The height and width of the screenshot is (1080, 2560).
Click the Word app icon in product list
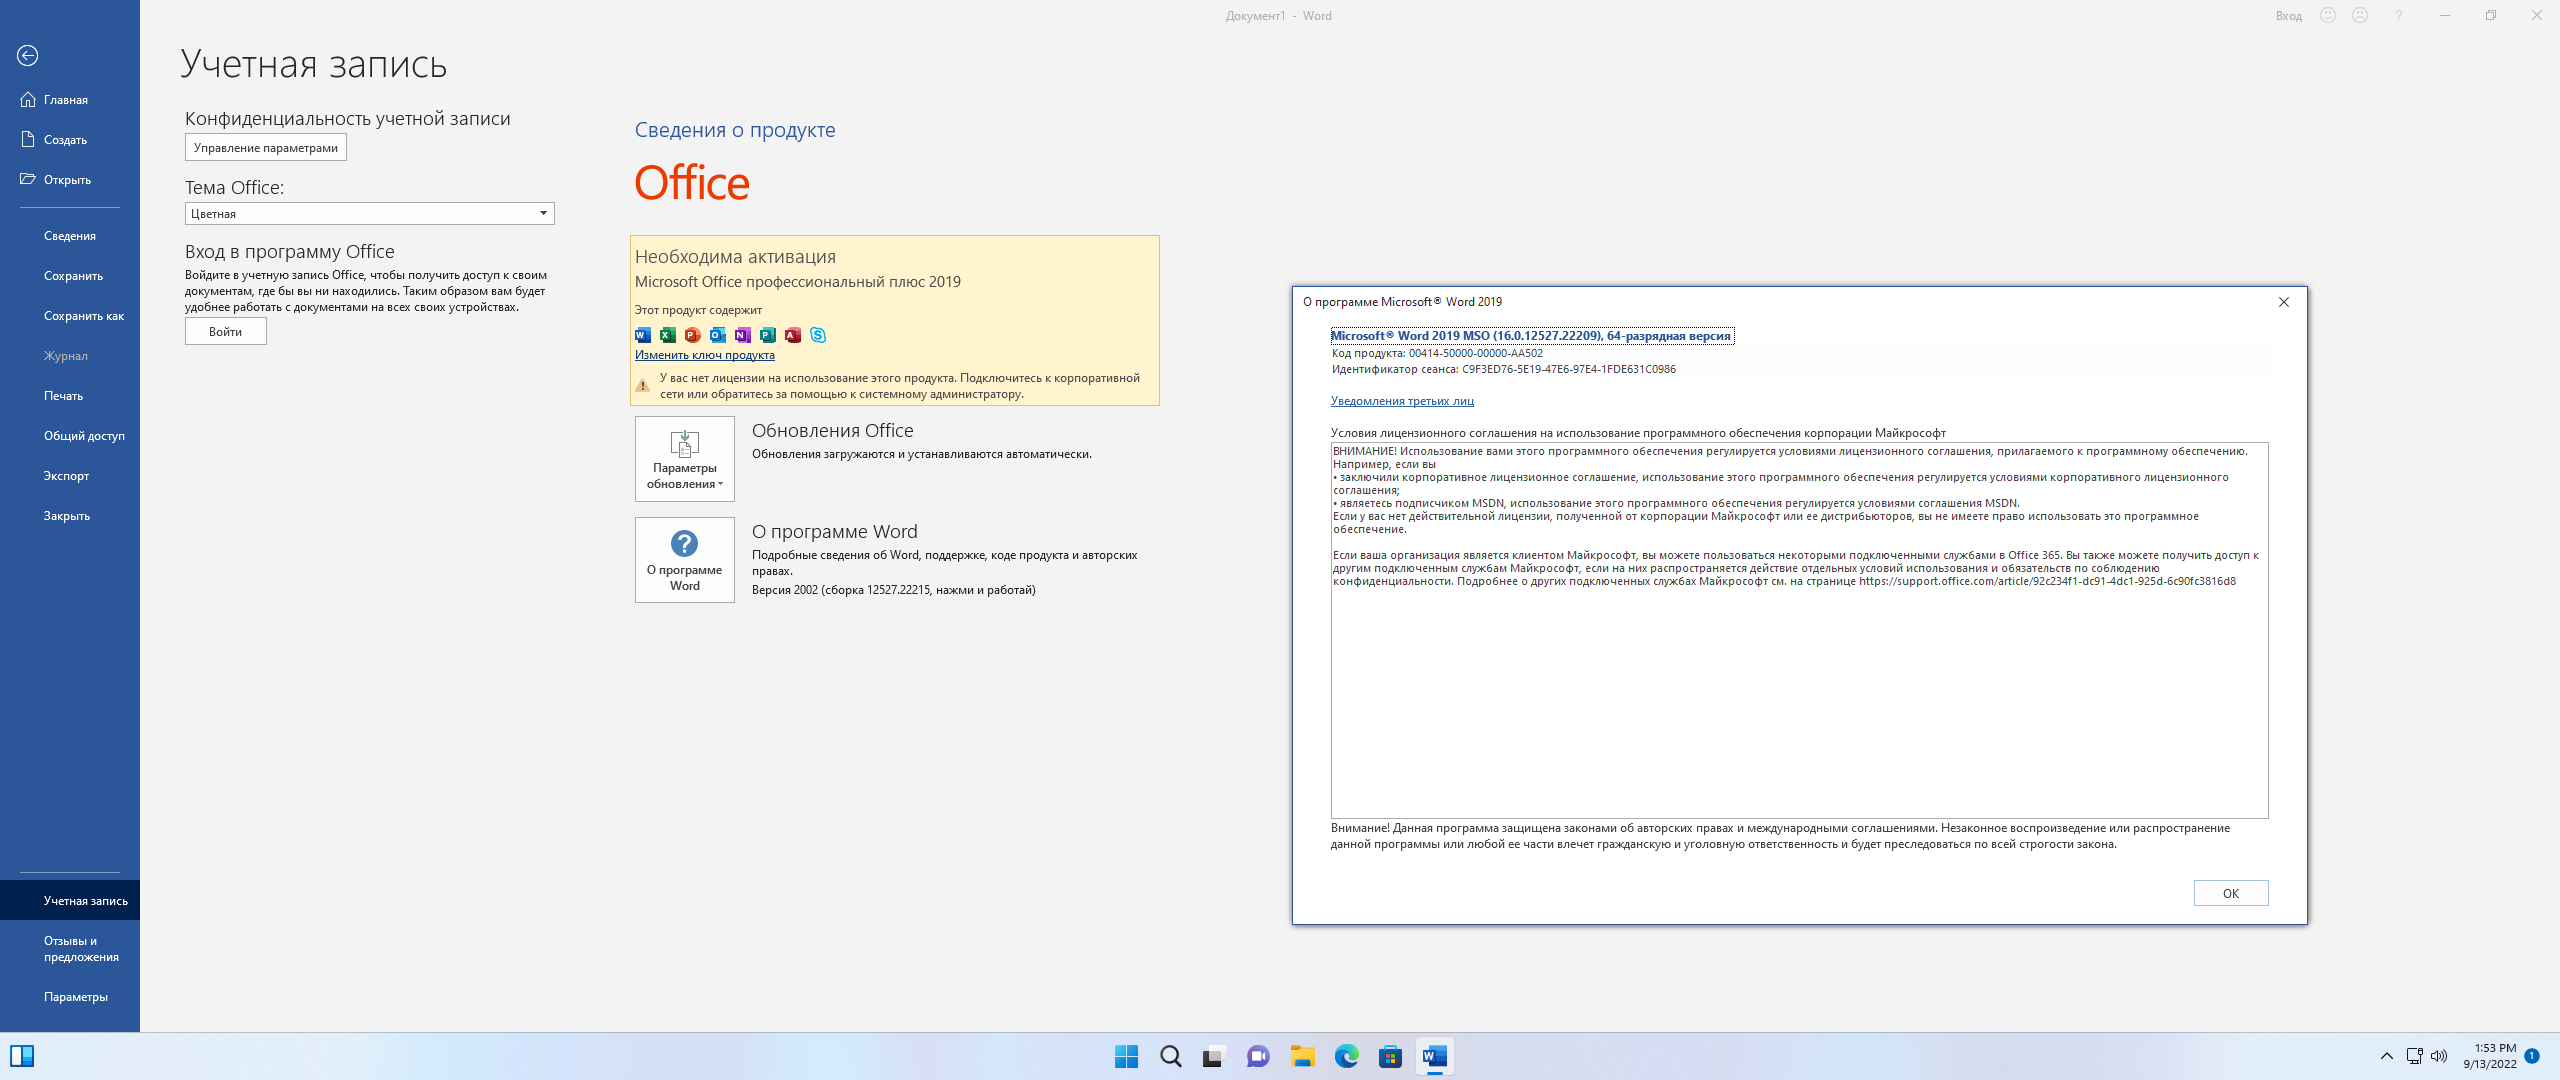(x=643, y=335)
